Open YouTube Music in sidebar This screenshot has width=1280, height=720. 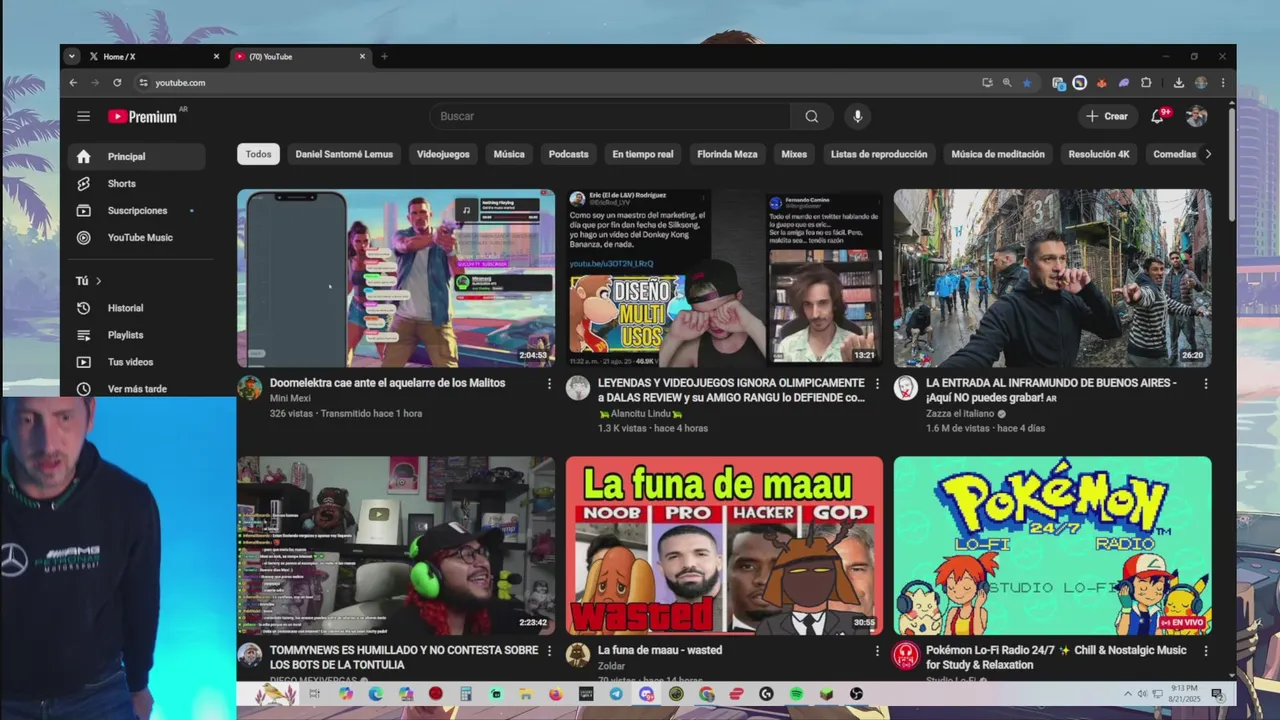click(x=137, y=237)
